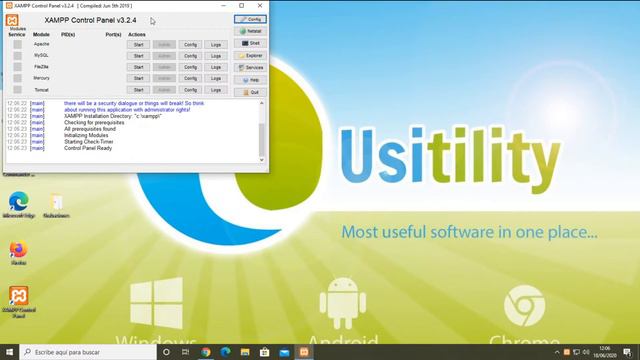Select the "All prerequisites found" log line
This screenshot has height=360, width=640.
[x=90, y=129]
